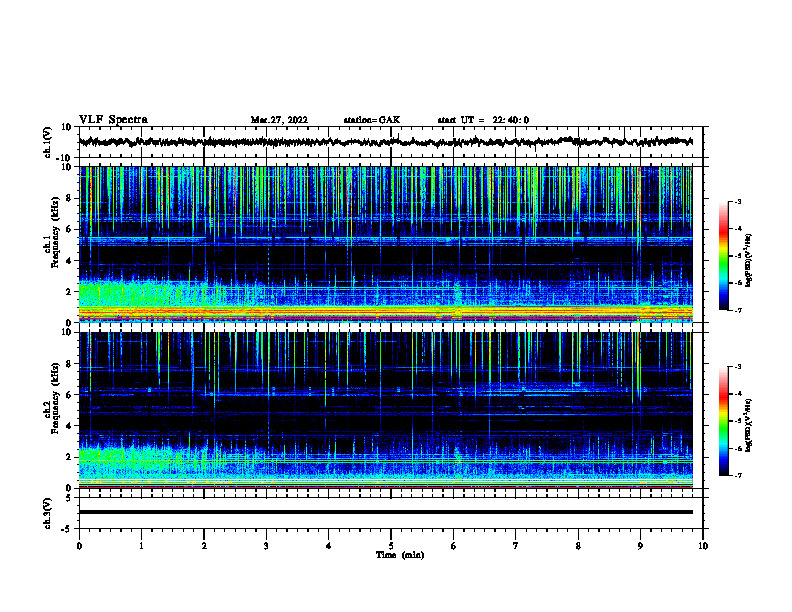Click the time axis tick label "2"
792x612 pixels.
coord(204,546)
